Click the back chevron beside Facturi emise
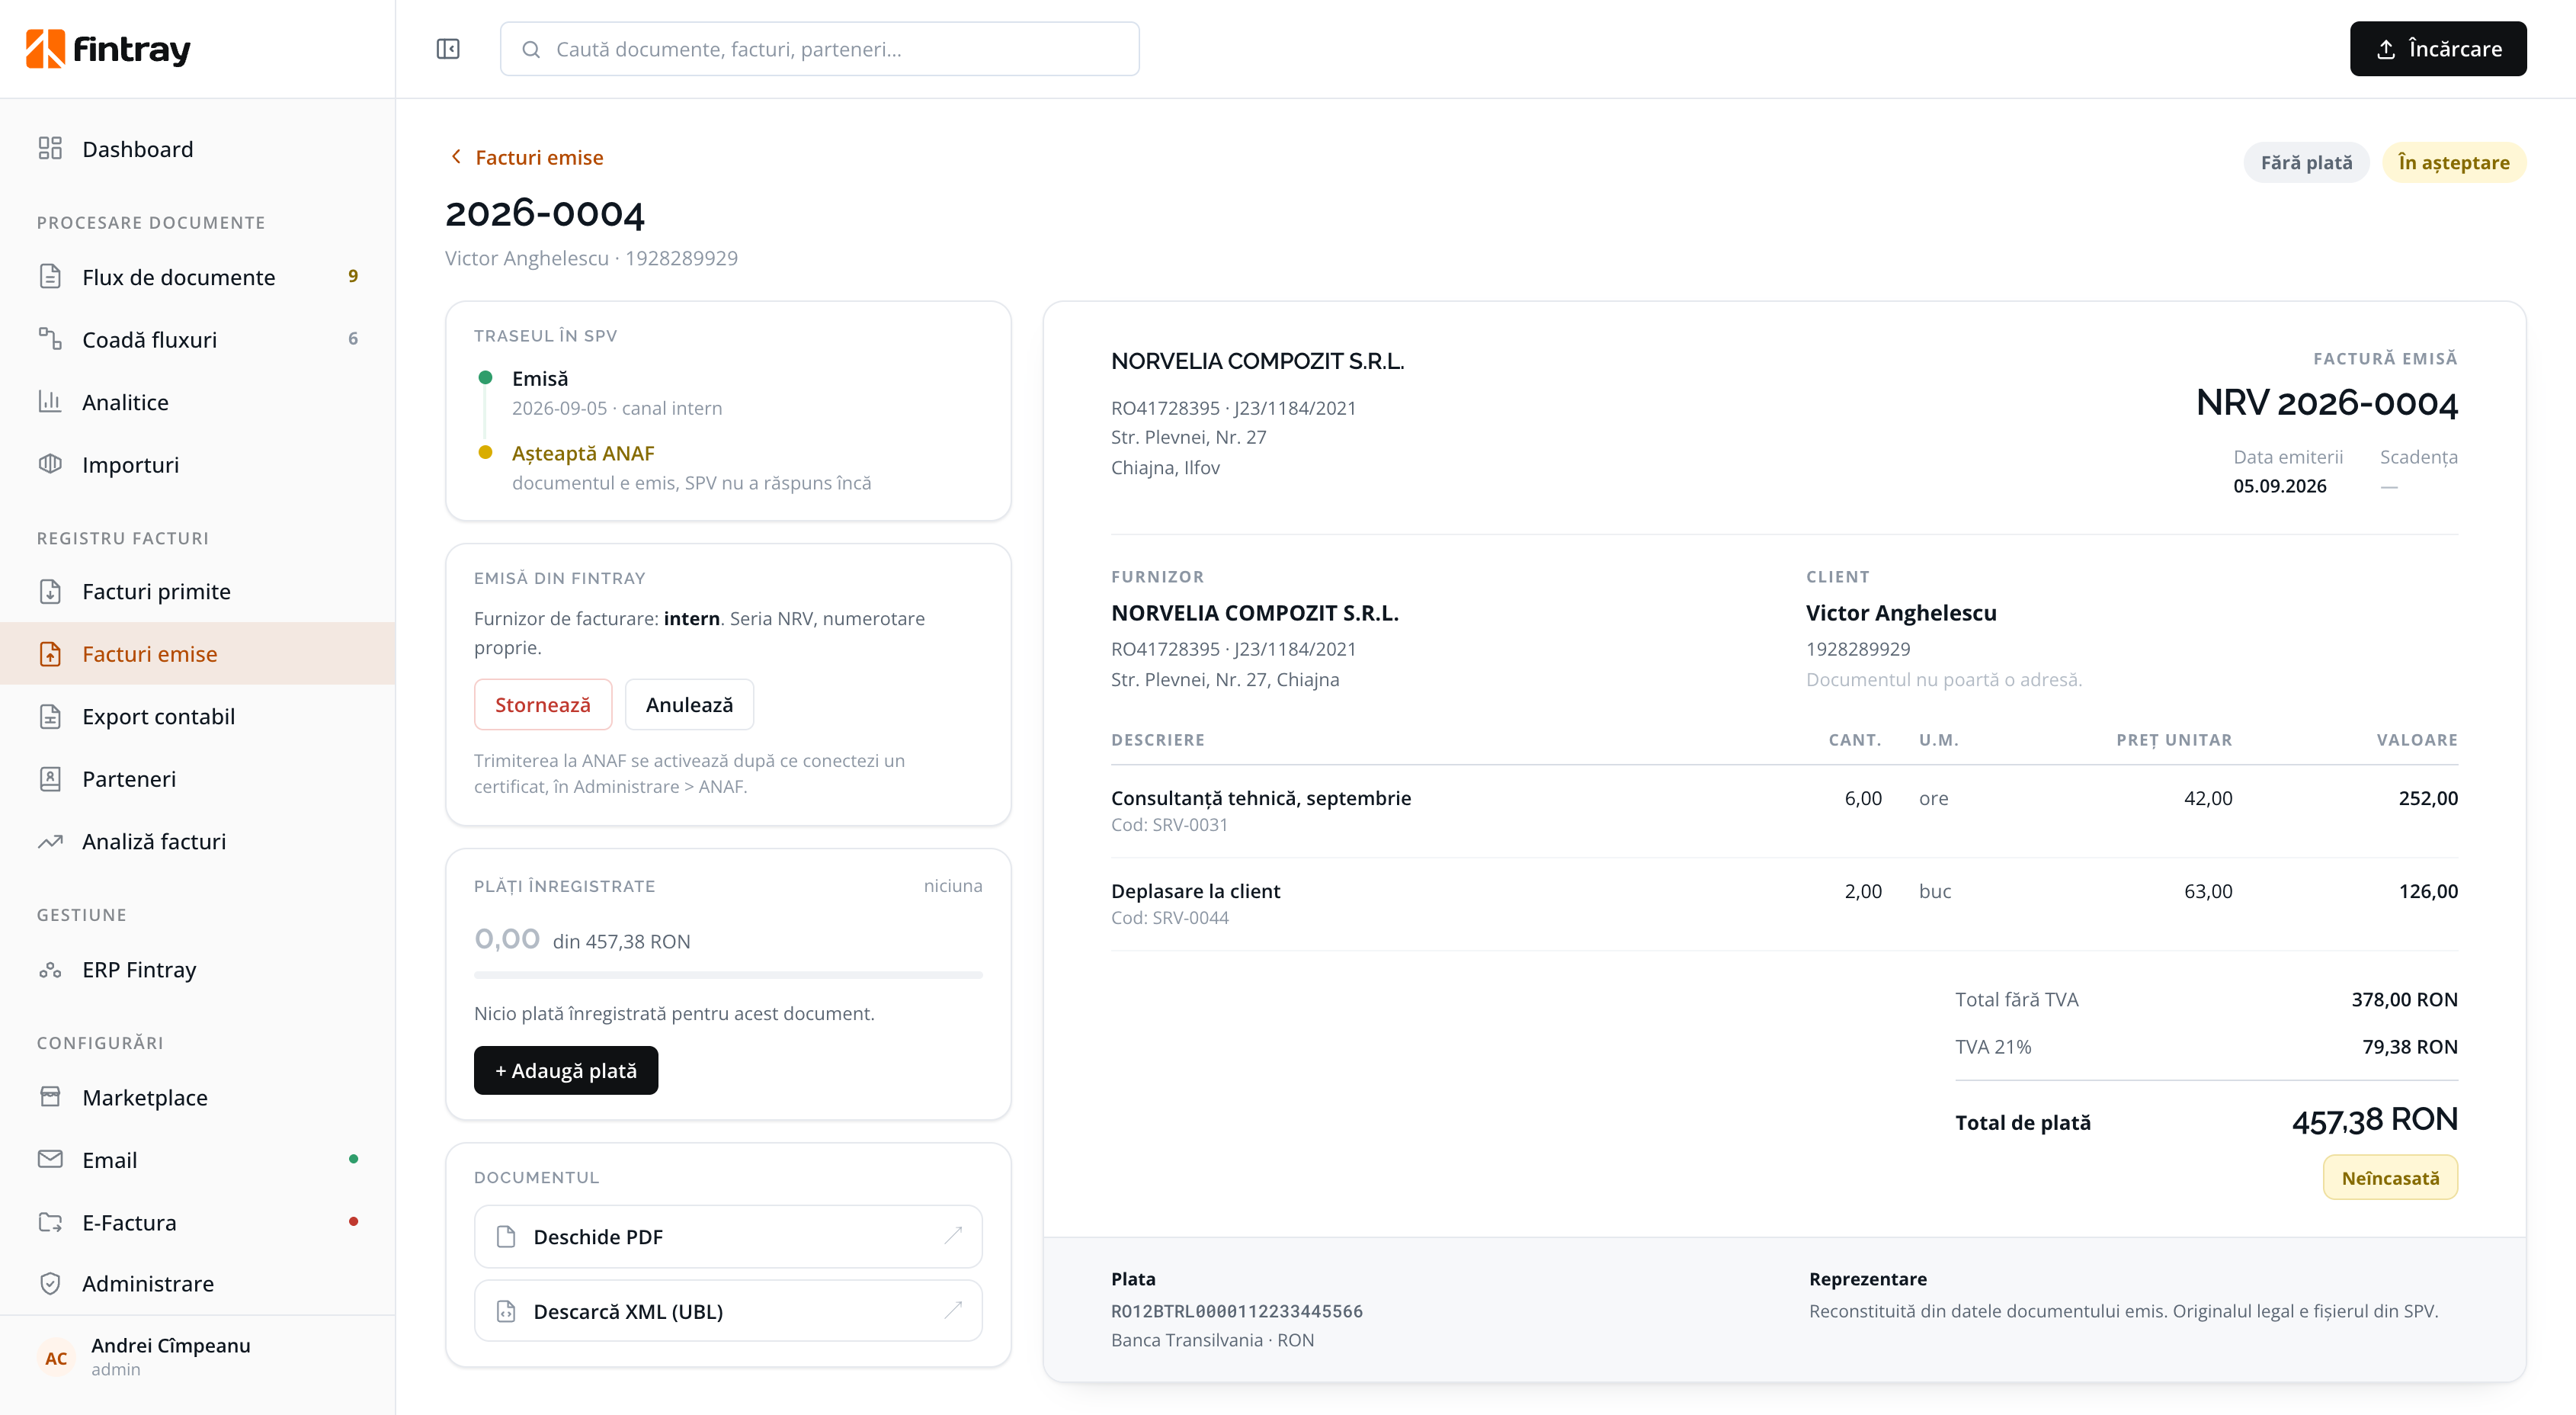Viewport: 2576px width, 1415px height. point(456,157)
